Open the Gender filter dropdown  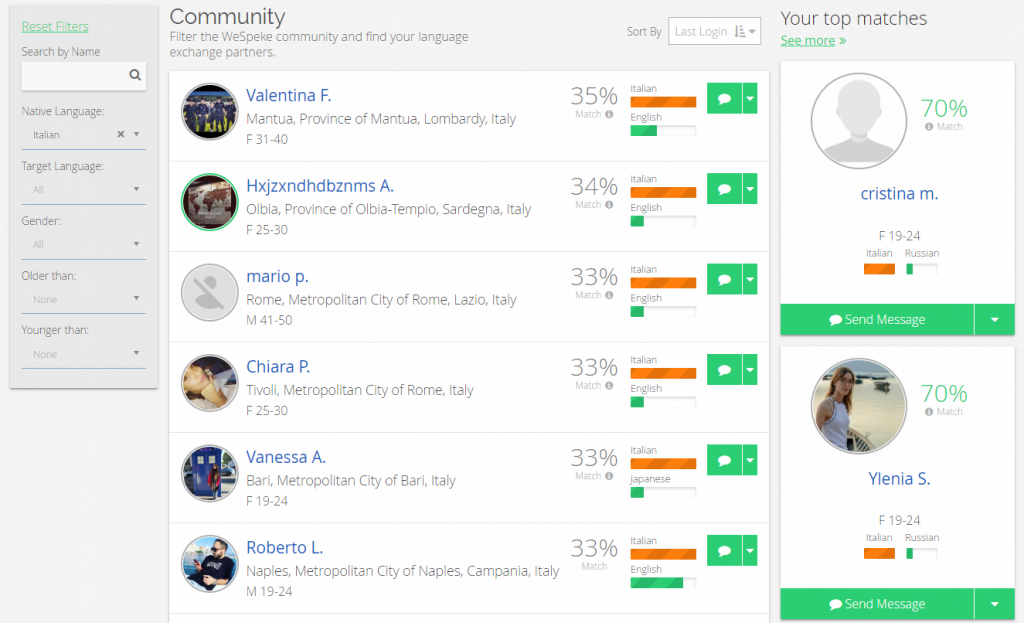click(83, 244)
